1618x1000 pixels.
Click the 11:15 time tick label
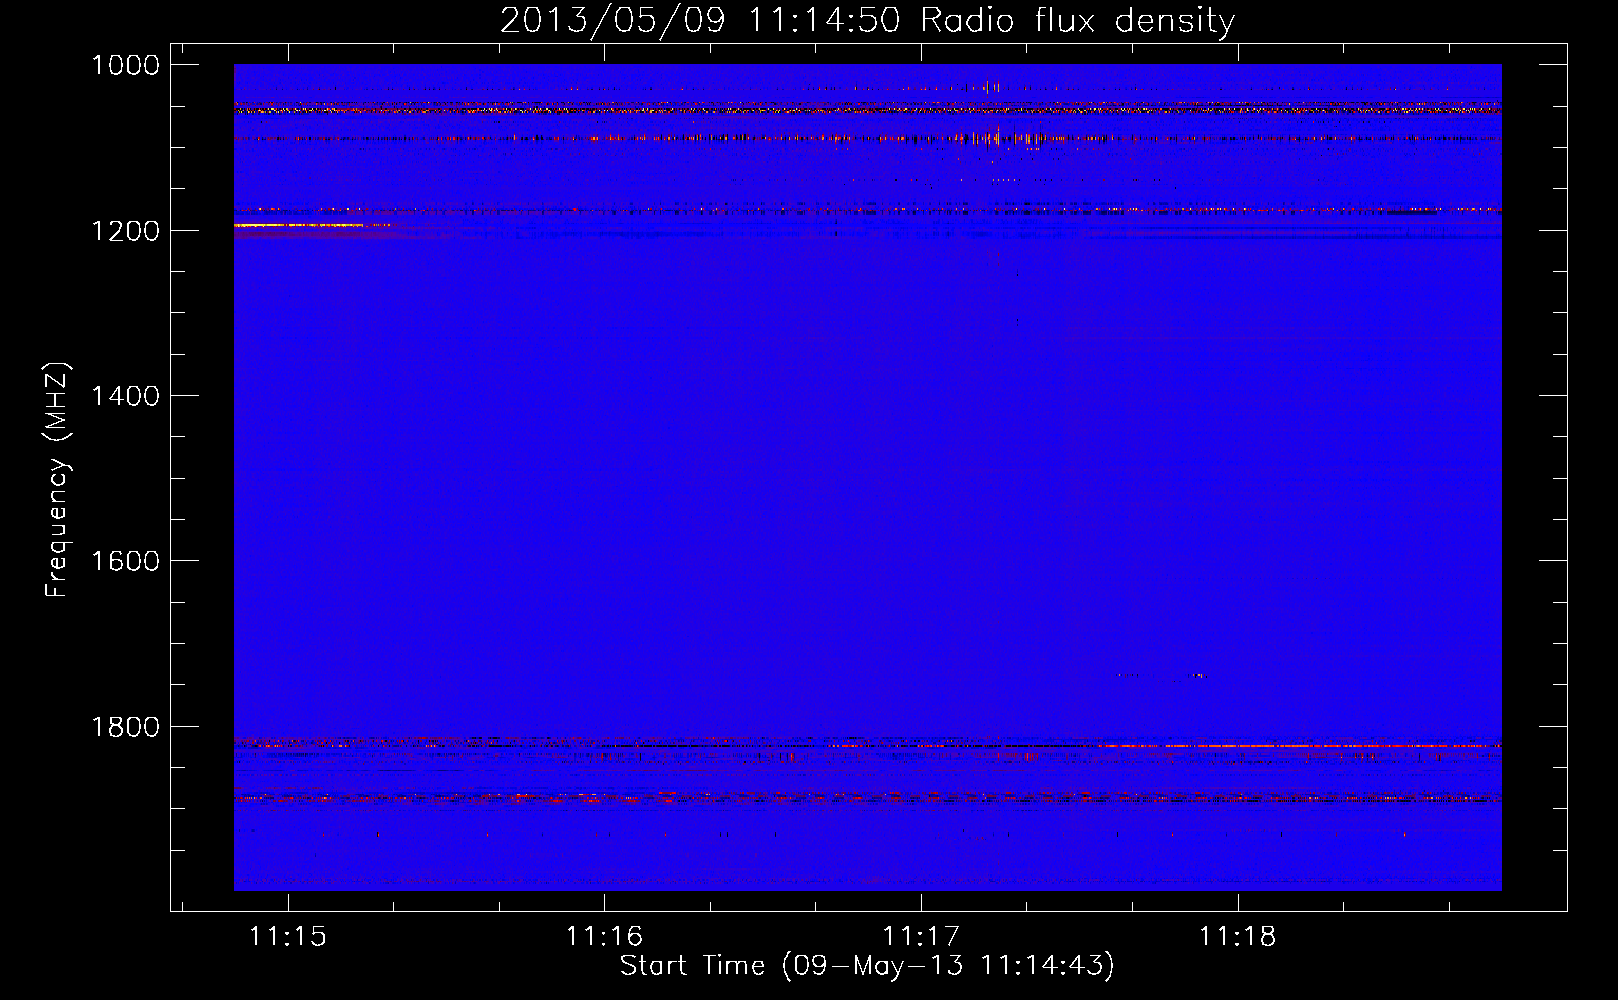(x=288, y=936)
